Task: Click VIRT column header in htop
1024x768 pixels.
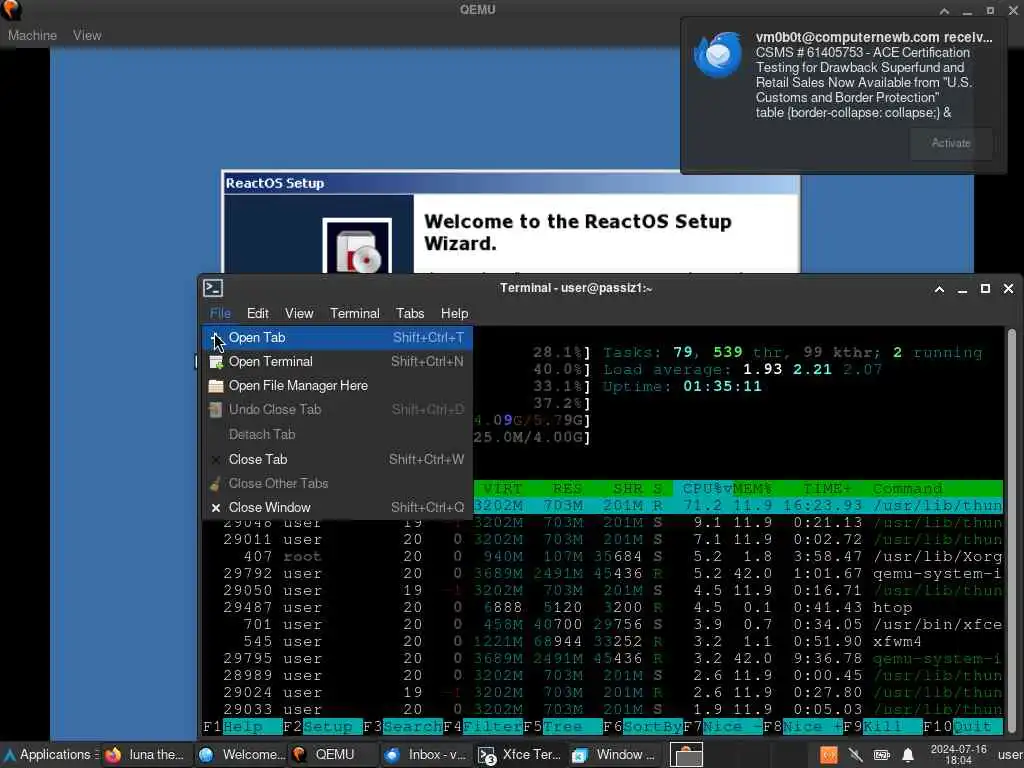Action: pos(503,488)
